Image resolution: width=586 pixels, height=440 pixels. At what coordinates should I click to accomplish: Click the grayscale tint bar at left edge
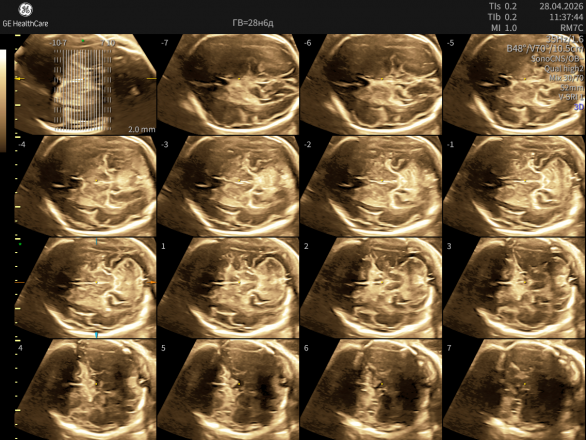coord(3,101)
